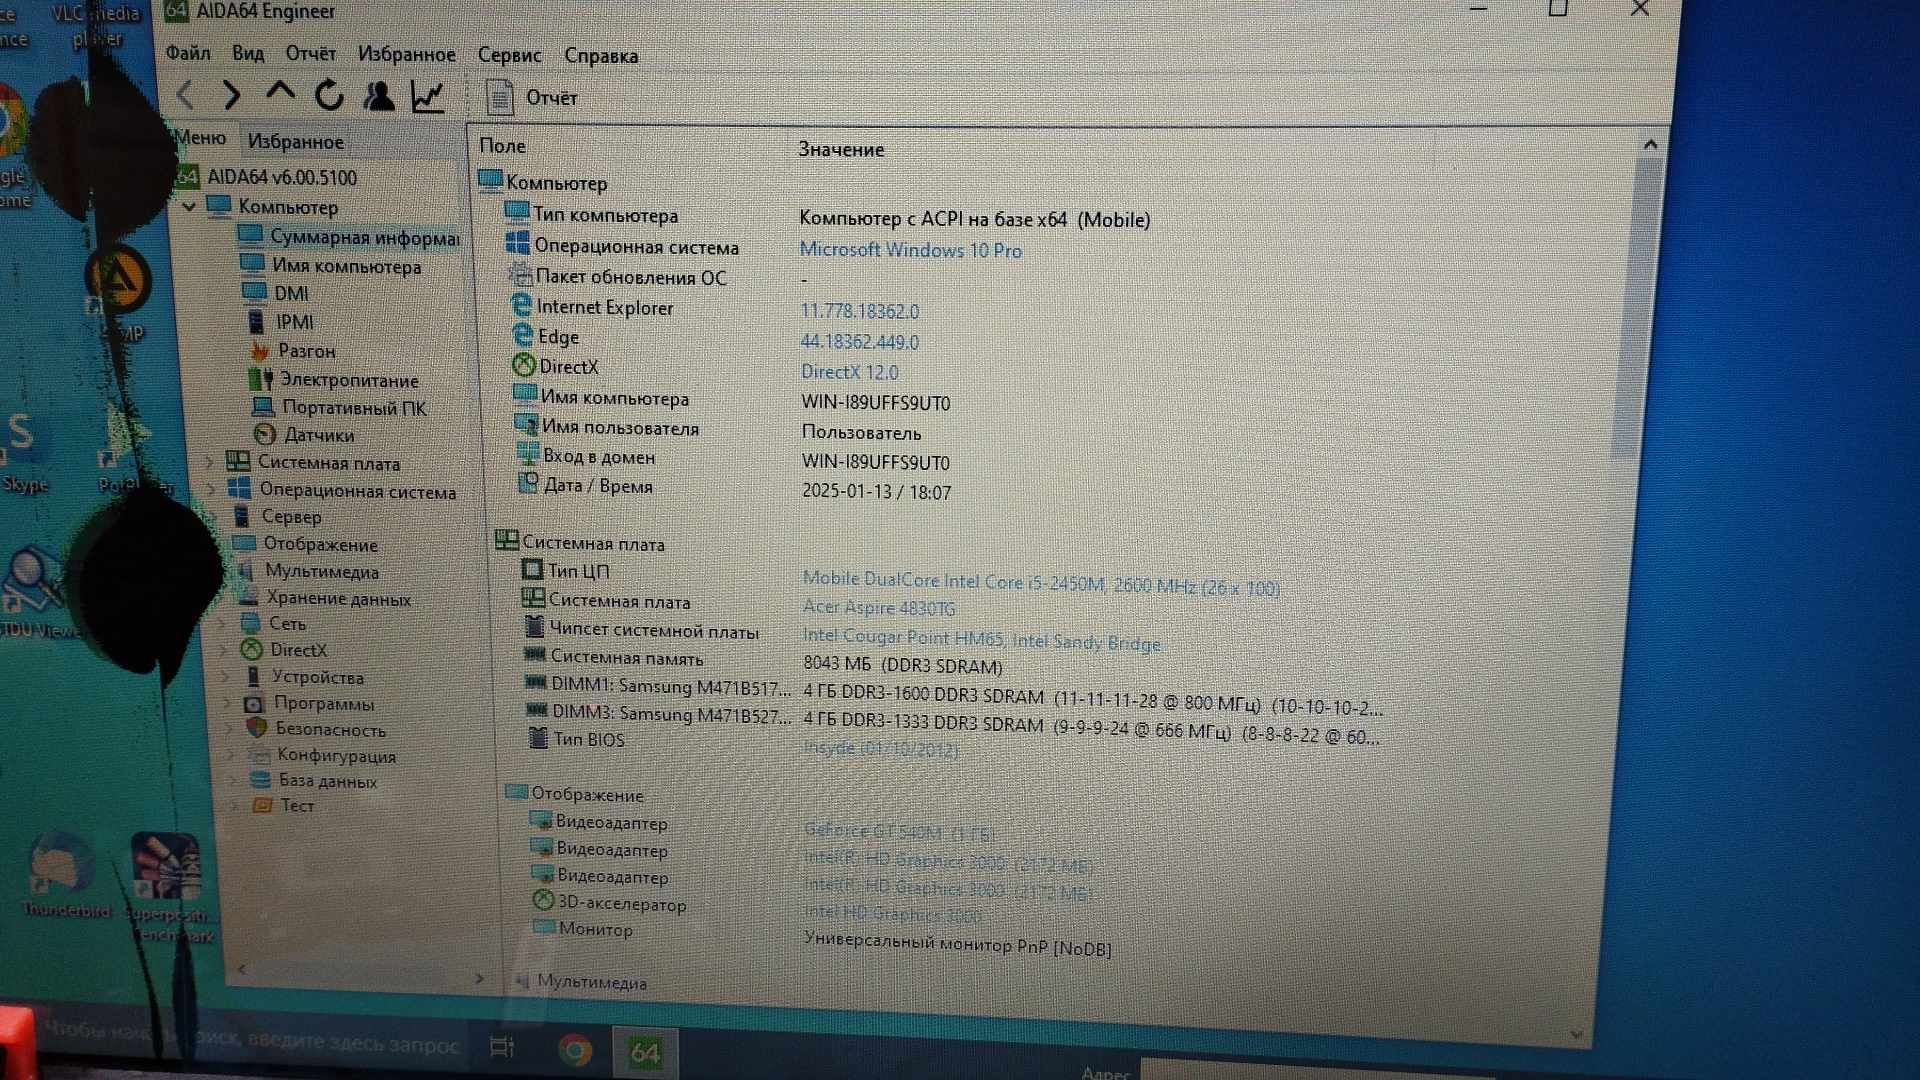Go forward with the right arrow toolbar button
Viewport: 1920px width, 1080px height.
coord(232,95)
